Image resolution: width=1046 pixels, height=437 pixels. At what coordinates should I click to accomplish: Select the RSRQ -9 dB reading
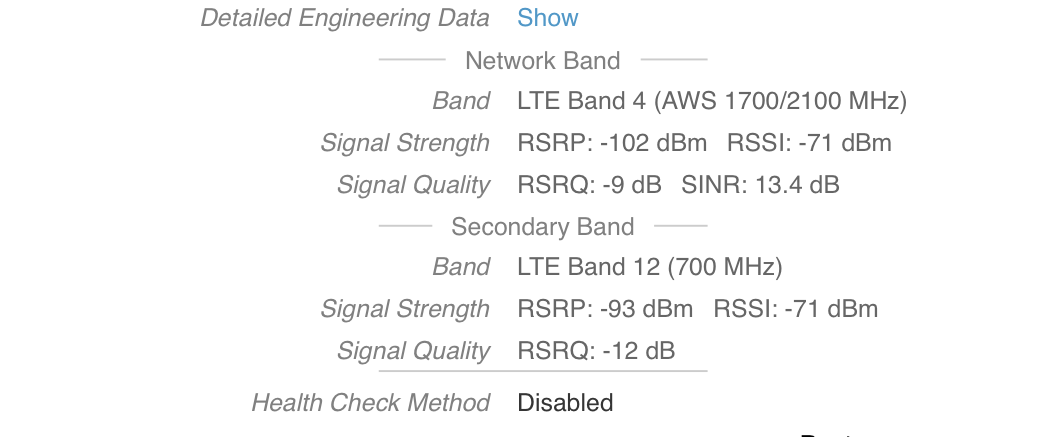point(591,184)
